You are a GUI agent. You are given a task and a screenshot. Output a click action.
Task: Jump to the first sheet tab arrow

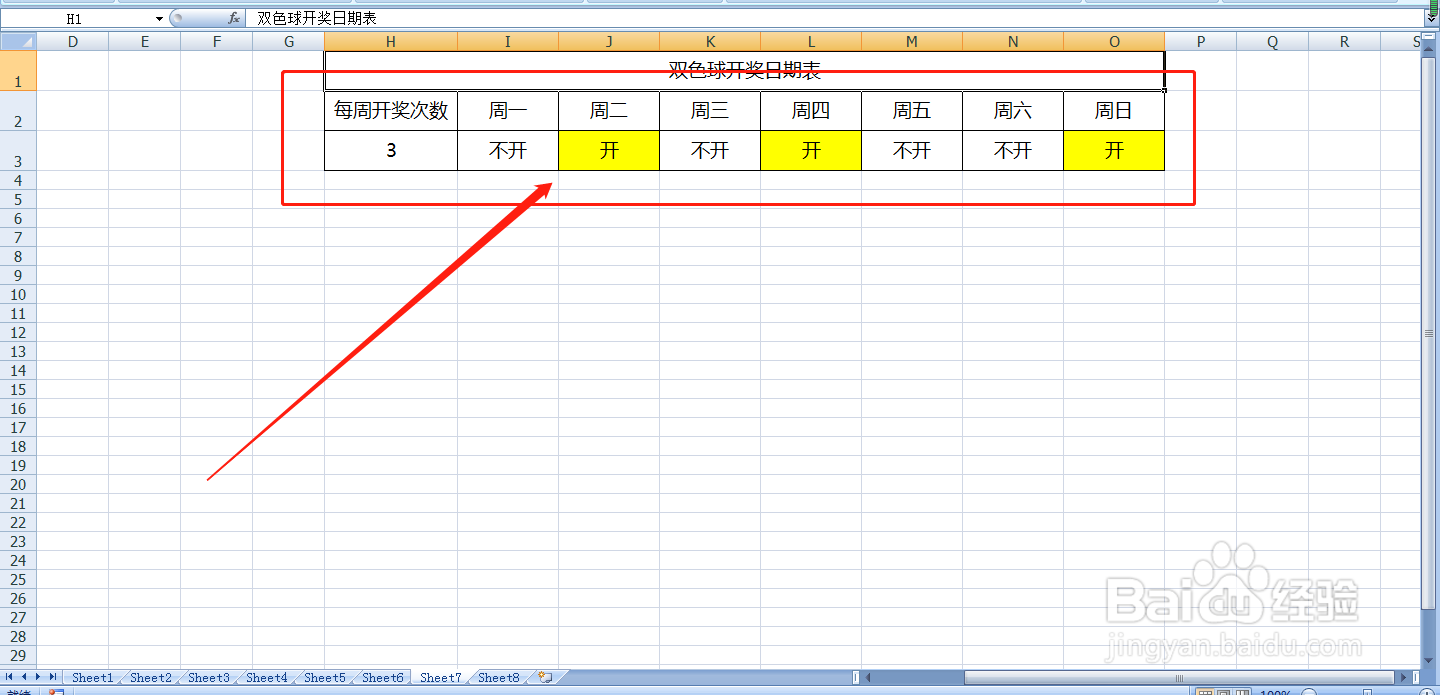coord(11,677)
